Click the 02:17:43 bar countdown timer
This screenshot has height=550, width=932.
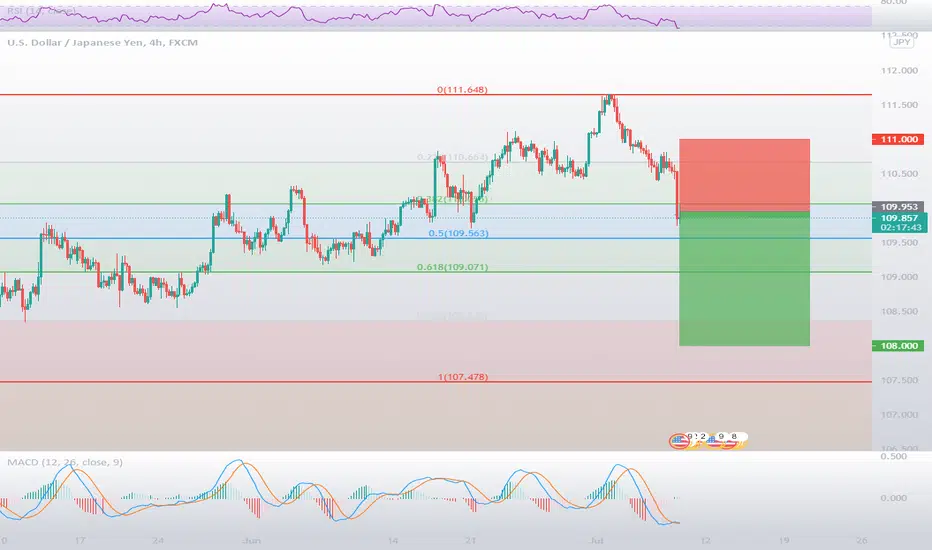899,228
